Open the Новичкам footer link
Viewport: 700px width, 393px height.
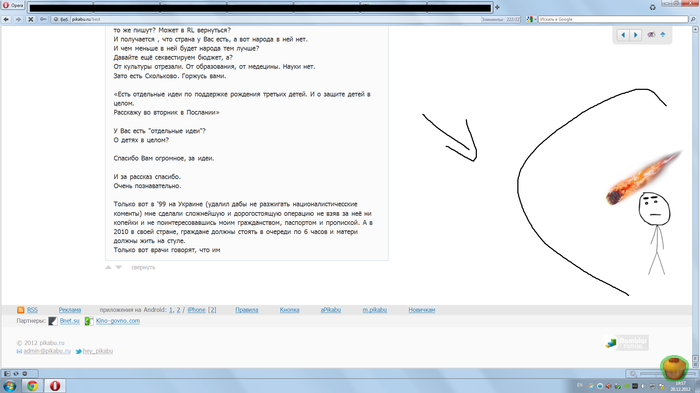point(421,310)
